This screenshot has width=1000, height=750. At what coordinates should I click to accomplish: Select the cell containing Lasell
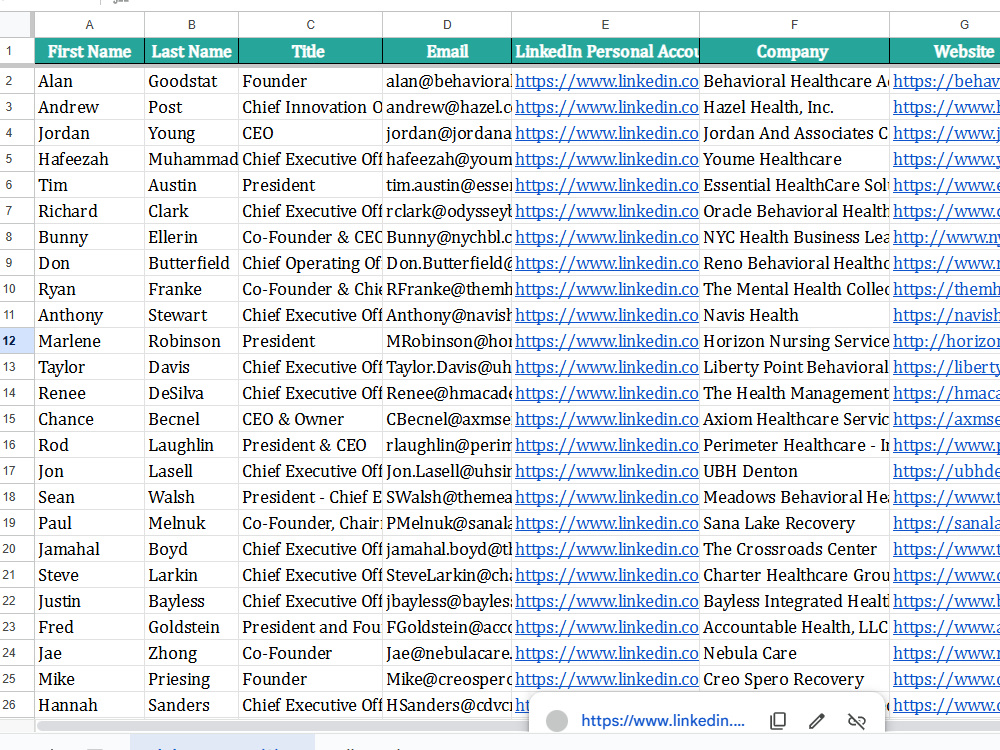coord(191,471)
